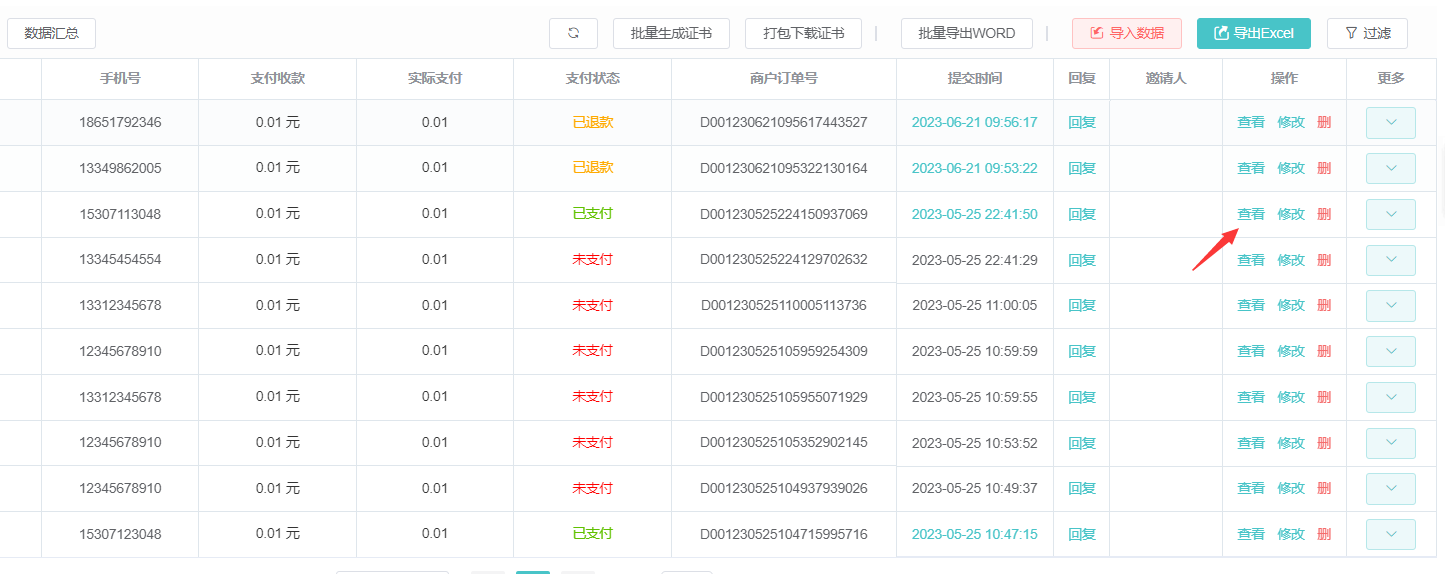Click 已退款 status for row 18651792346

(x=592, y=123)
